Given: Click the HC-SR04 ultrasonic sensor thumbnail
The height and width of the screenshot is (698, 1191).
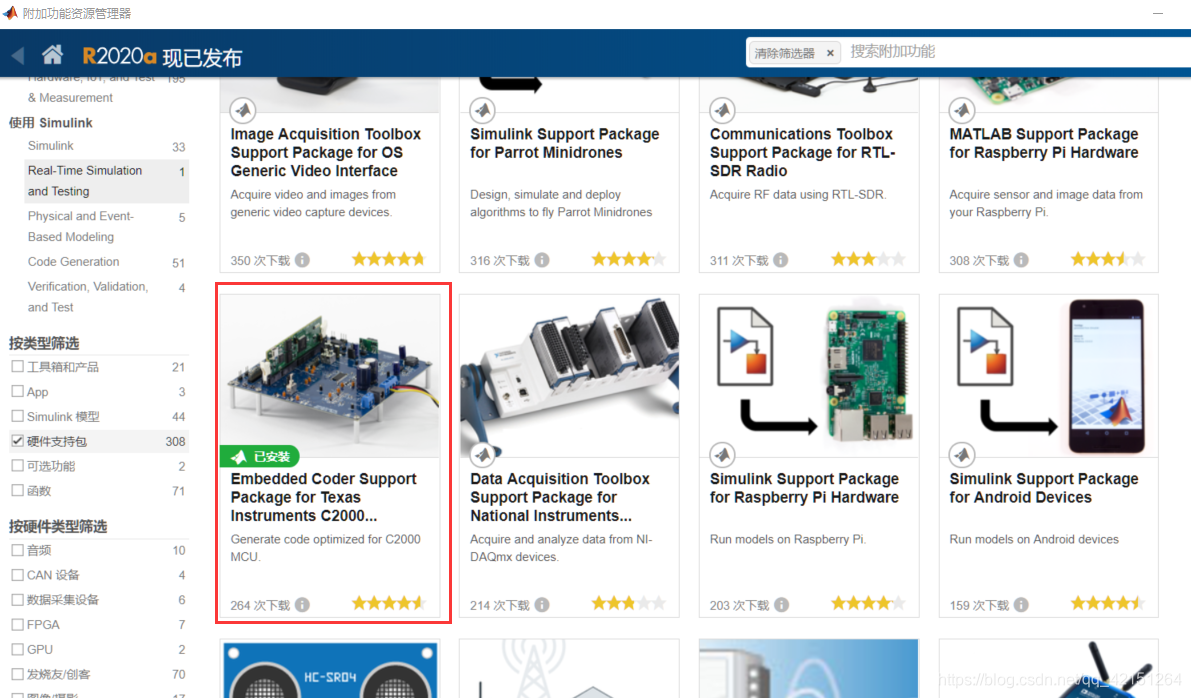Looking at the screenshot, I should [x=330, y=669].
